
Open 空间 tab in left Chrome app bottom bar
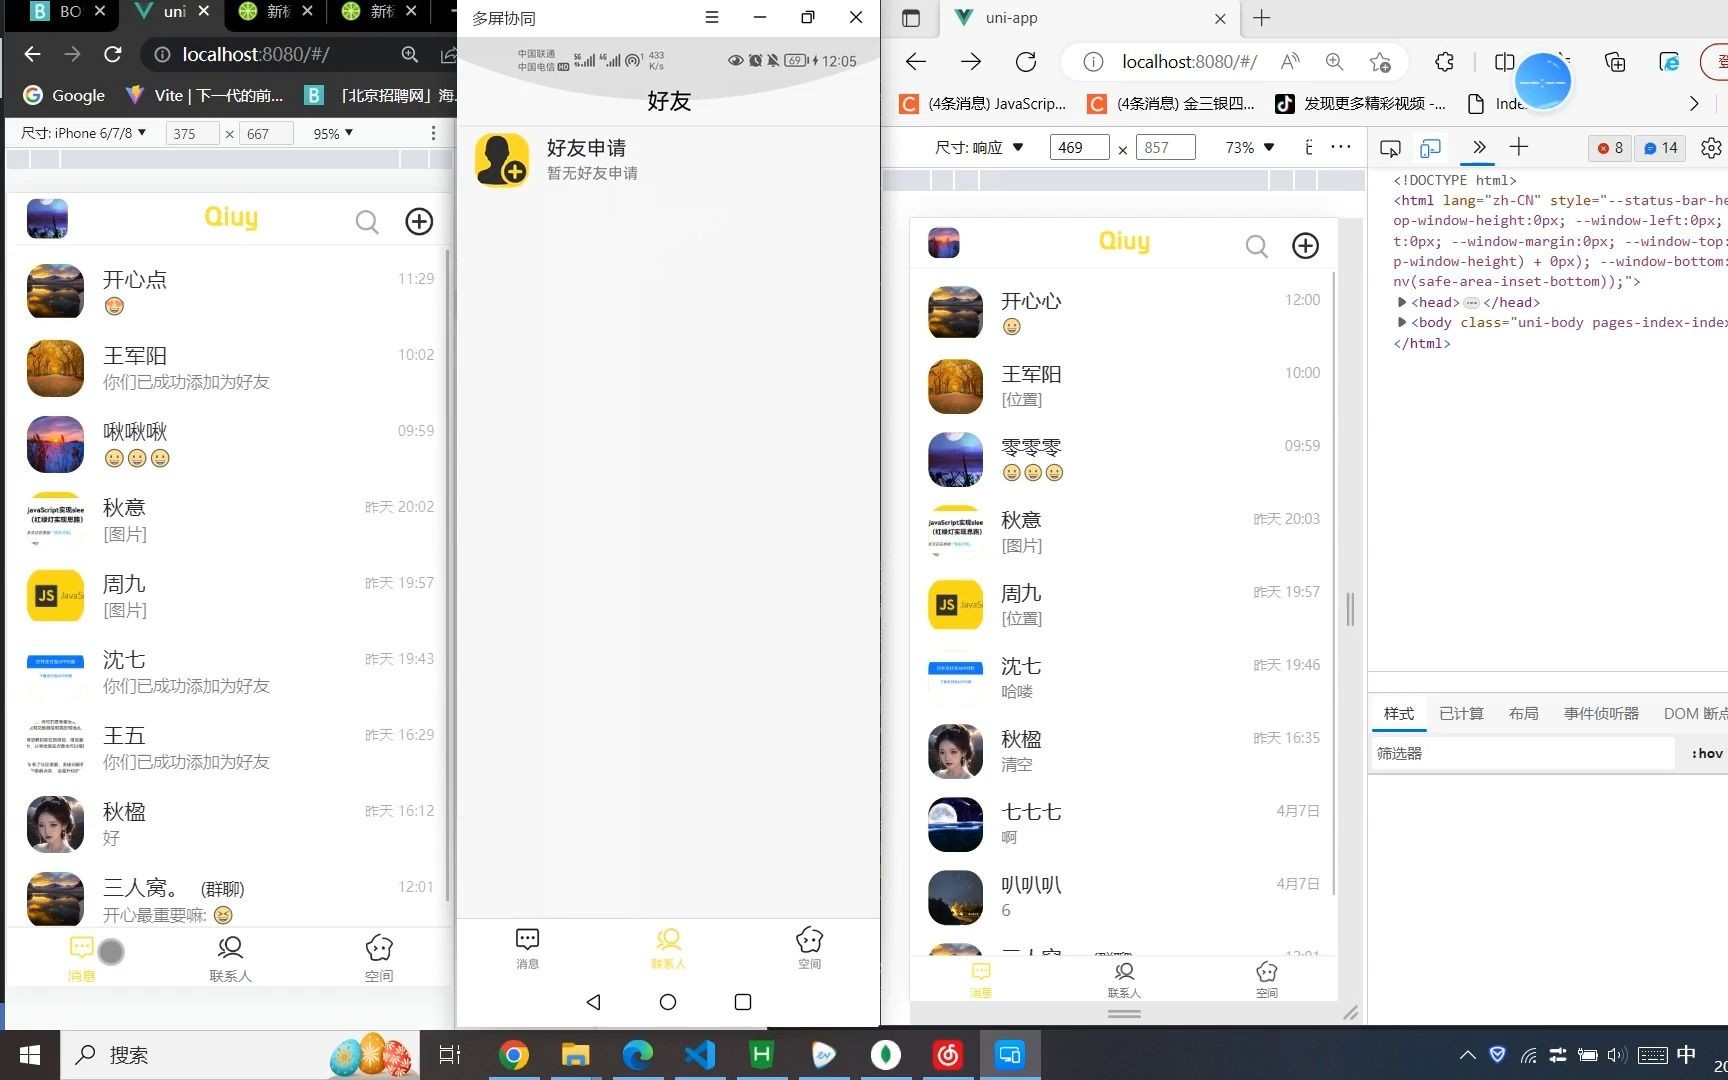[379, 959]
